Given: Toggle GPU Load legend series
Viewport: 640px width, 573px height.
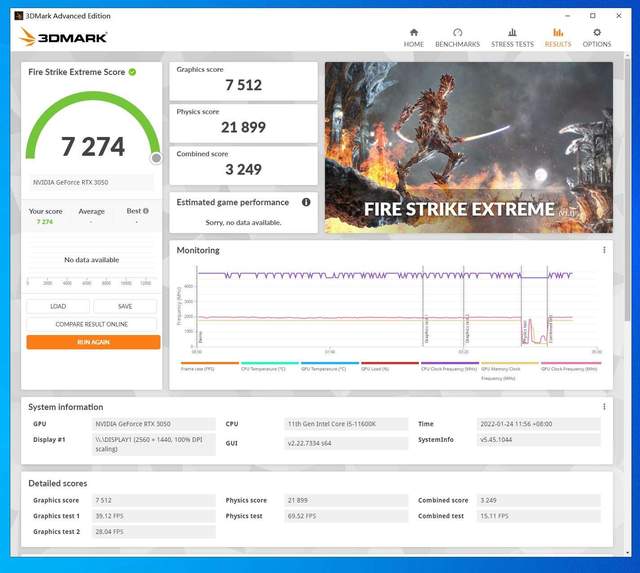Looking at the screenshot, I should pyautogui.click(x=390, y=366).
